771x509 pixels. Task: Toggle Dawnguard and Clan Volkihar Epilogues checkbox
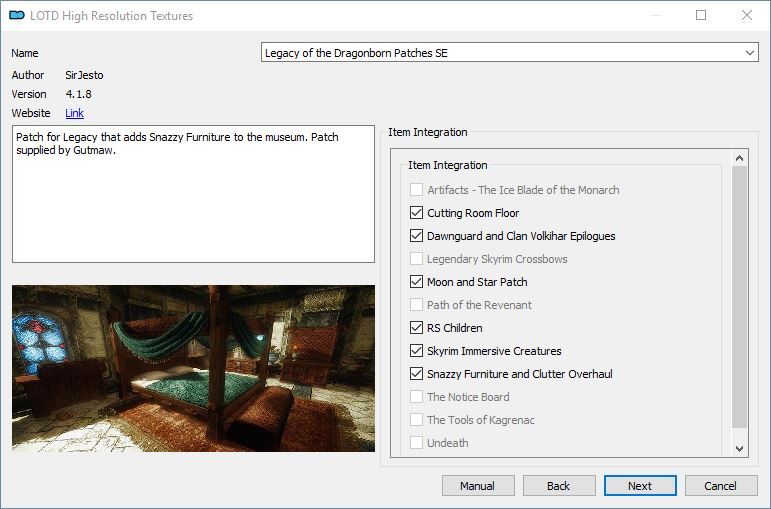[416, 236]
